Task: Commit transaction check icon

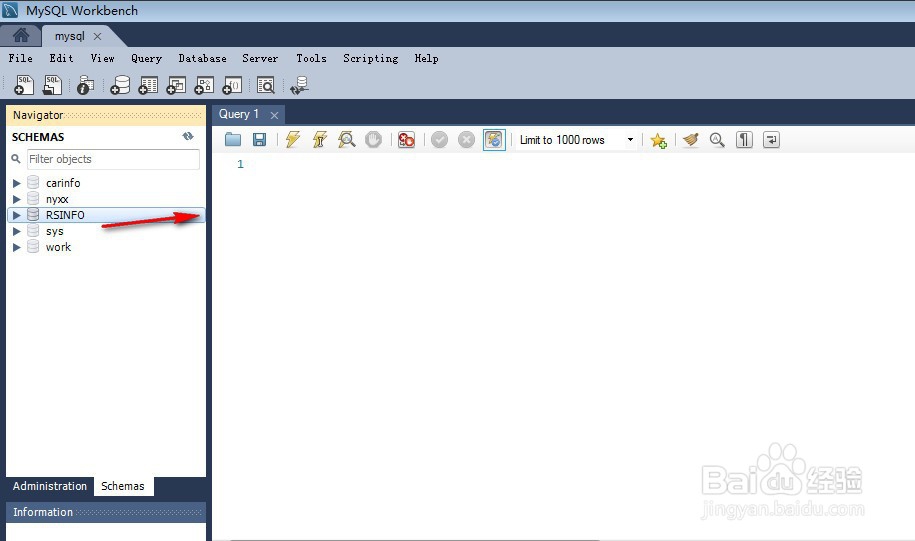Action: pos(439,139)
